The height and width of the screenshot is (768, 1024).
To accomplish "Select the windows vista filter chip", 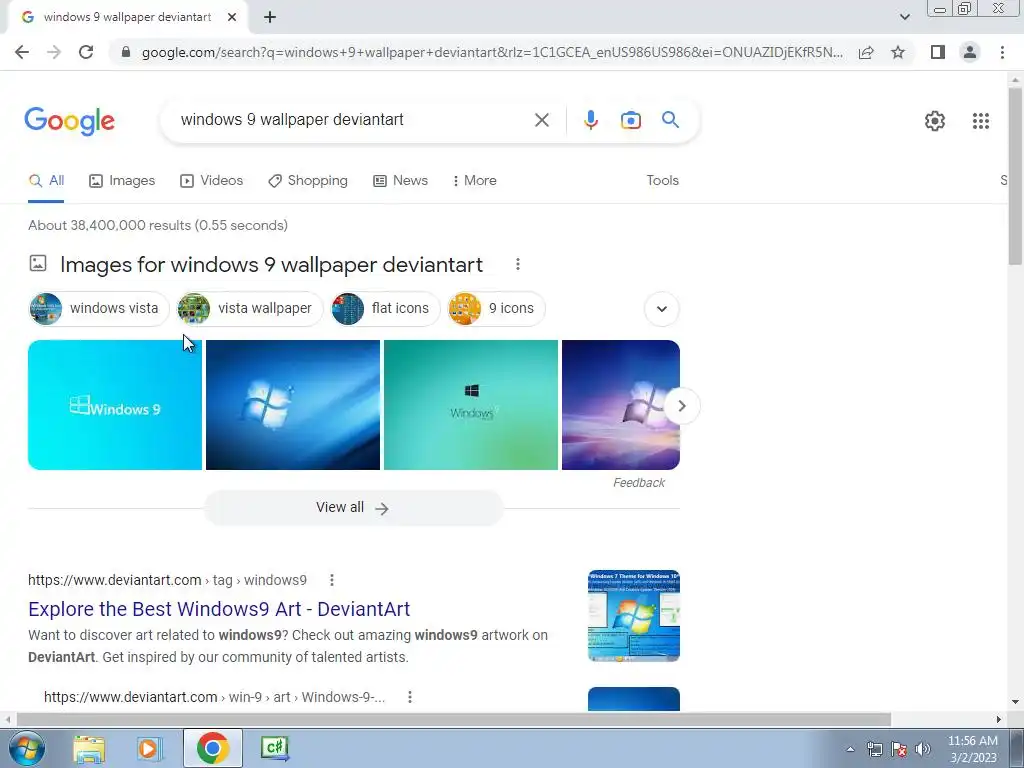I will [x=99, y=308].
